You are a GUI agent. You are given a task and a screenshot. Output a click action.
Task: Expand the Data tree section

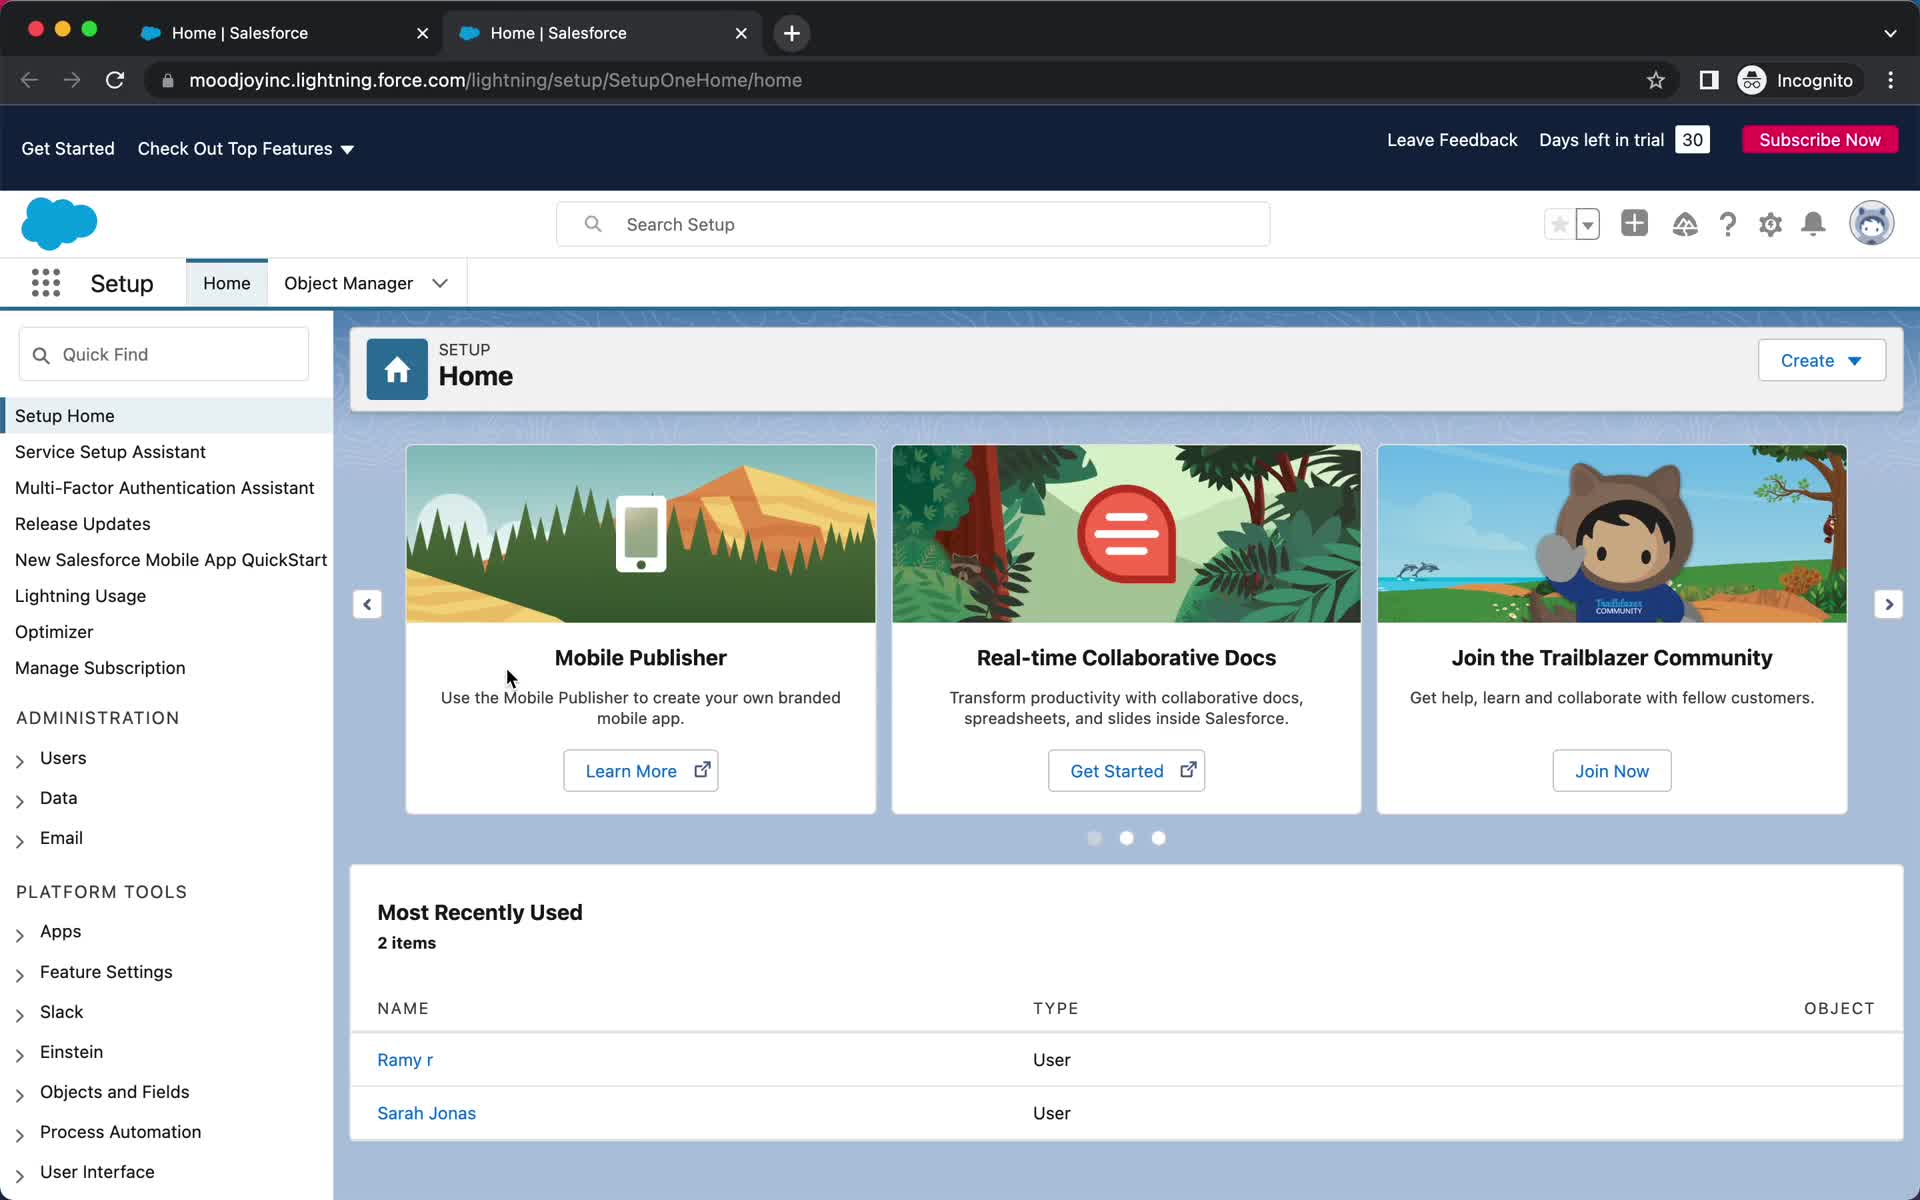(20, 801)
